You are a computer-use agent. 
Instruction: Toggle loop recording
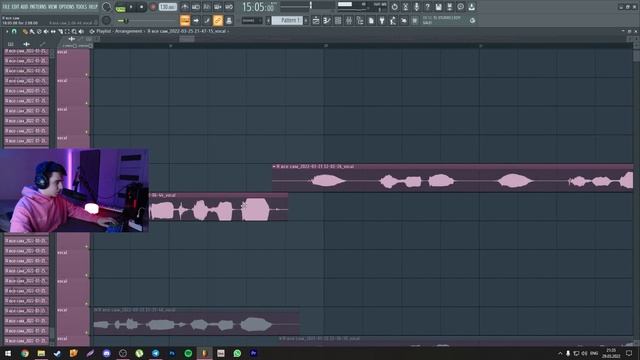click(229, 7)
